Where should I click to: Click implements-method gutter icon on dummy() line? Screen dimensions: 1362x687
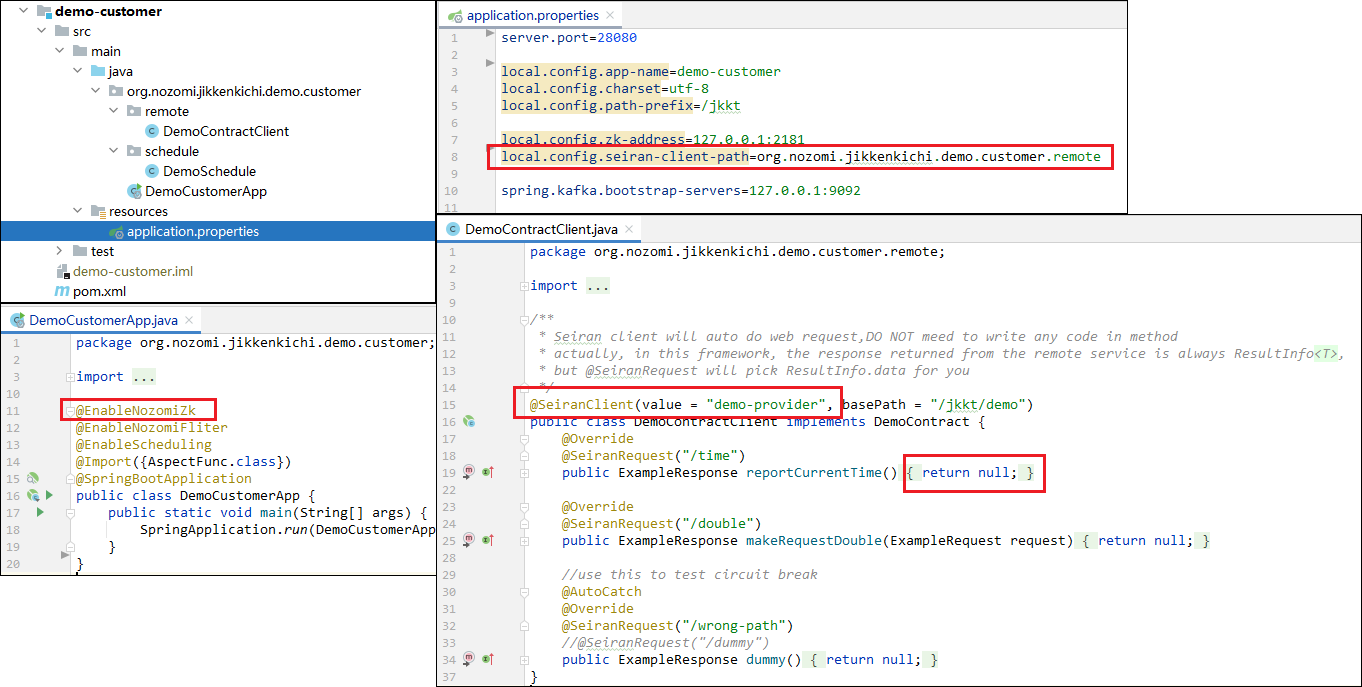click(489, 659)
